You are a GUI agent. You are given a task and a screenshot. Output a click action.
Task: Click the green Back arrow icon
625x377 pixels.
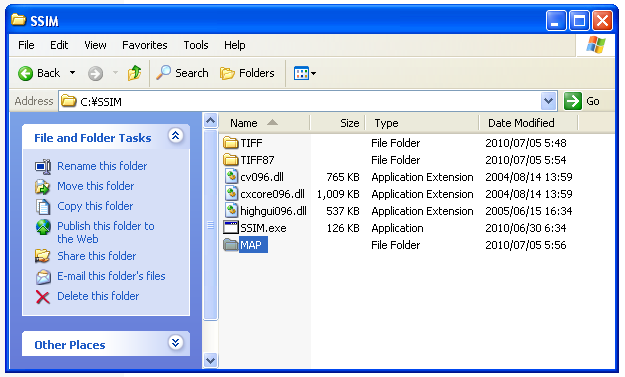26,73
